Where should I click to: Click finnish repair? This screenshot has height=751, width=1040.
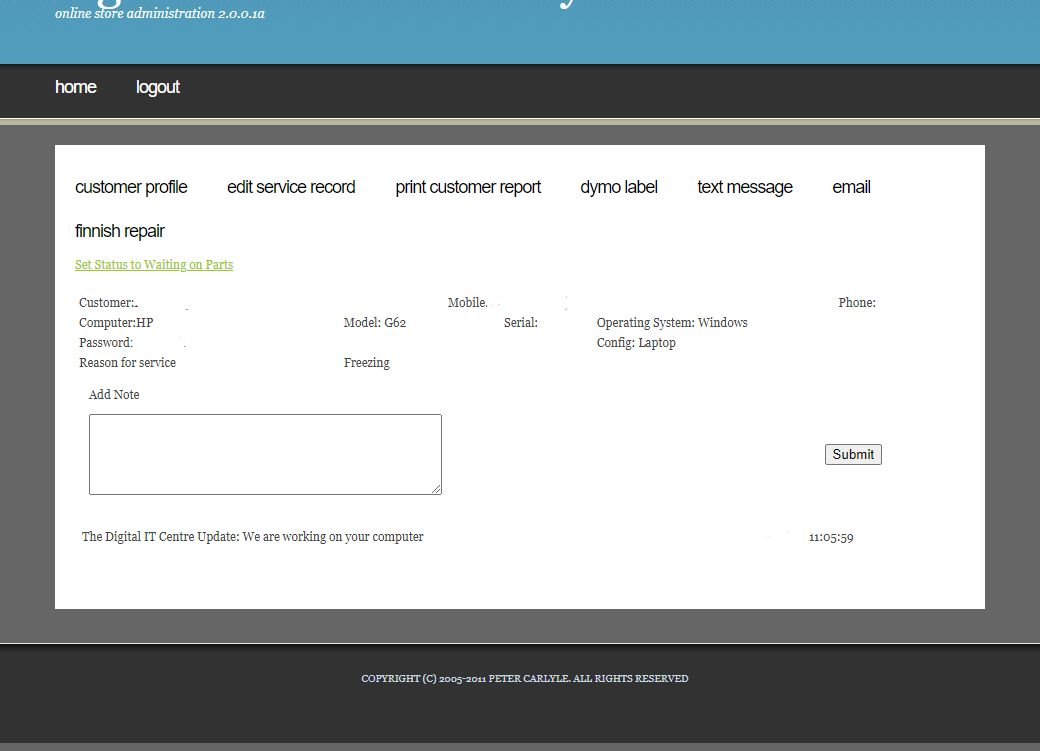click(120, 232)
